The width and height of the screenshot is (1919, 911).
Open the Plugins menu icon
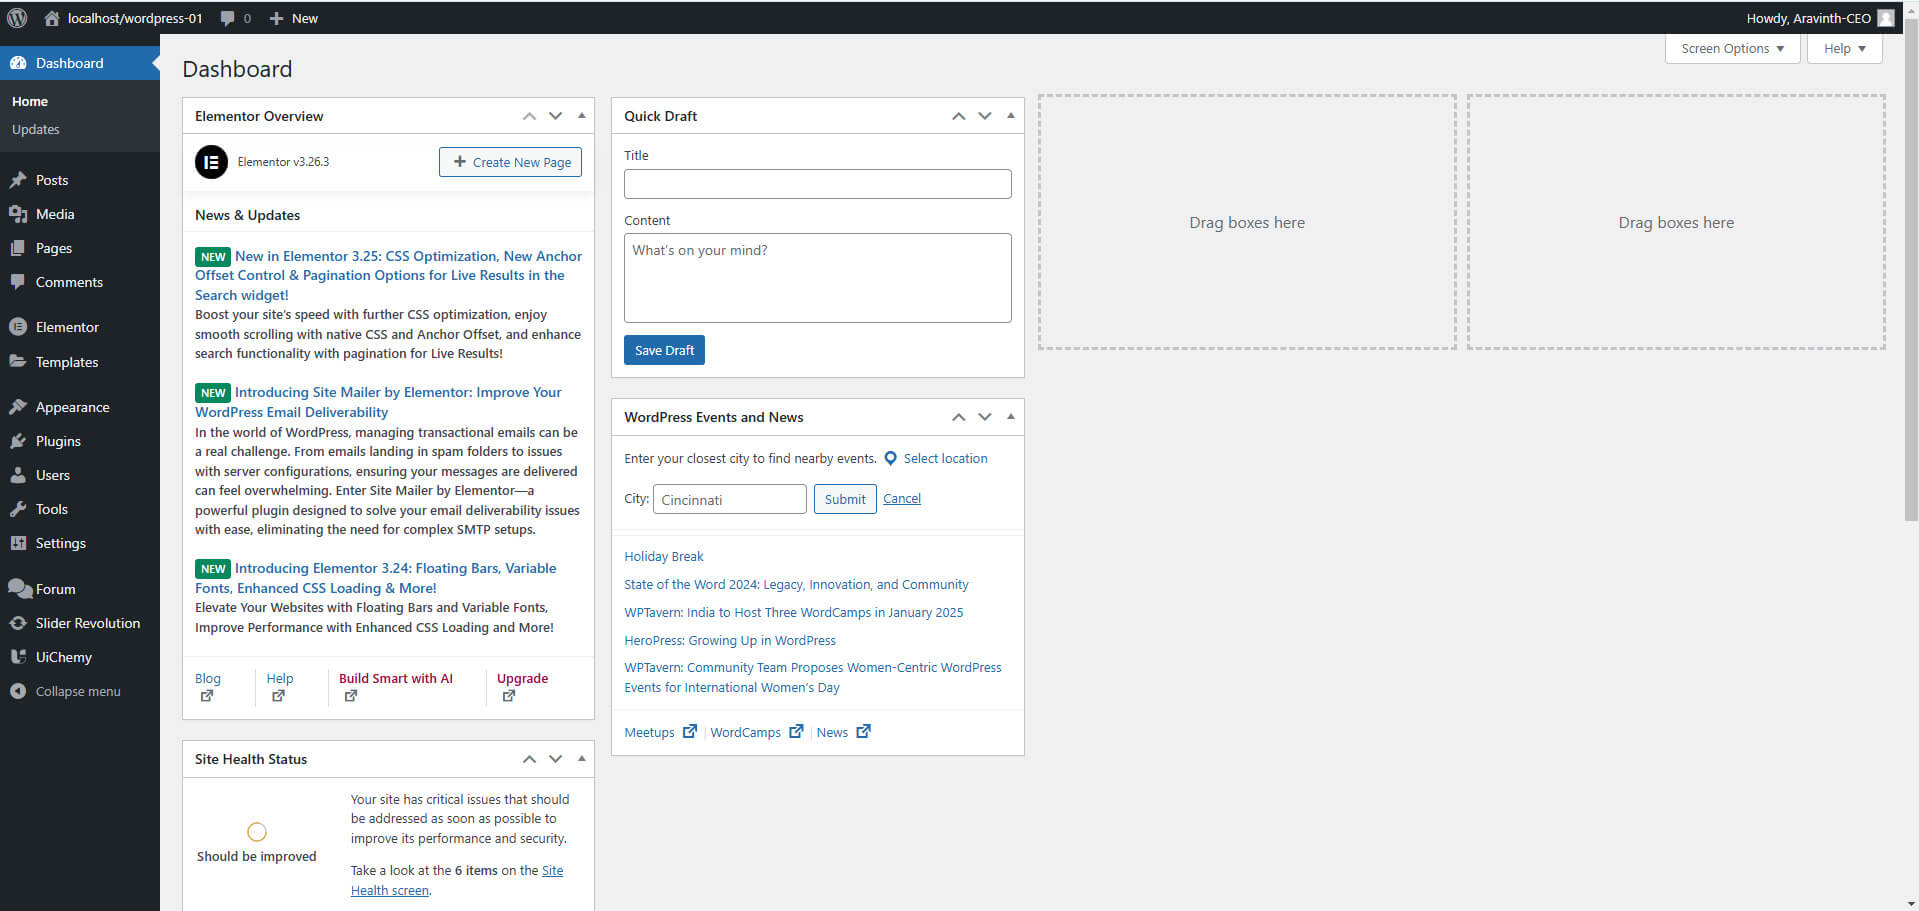(18, 441)
